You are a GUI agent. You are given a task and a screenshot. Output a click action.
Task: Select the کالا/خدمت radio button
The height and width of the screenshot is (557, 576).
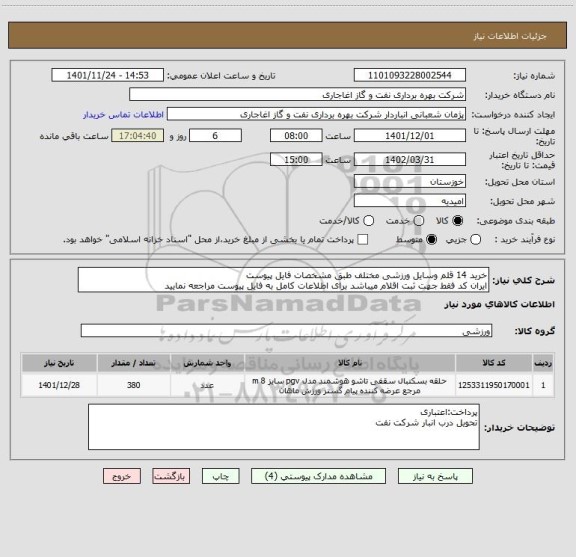pyautogui.click(x=368, y=221)
